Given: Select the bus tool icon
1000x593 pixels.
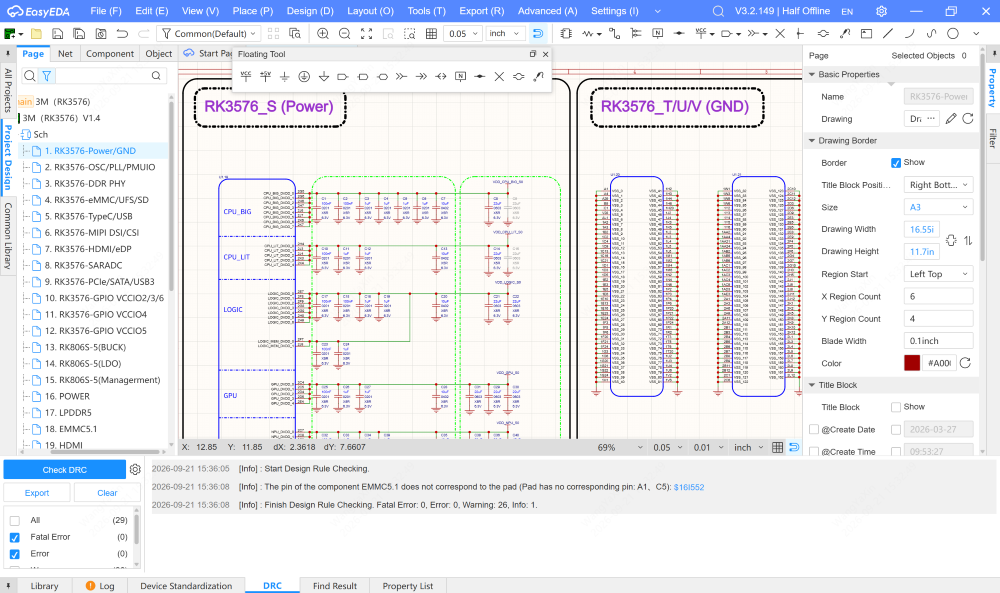Looking at the screenshot, I should coord(636,34).
